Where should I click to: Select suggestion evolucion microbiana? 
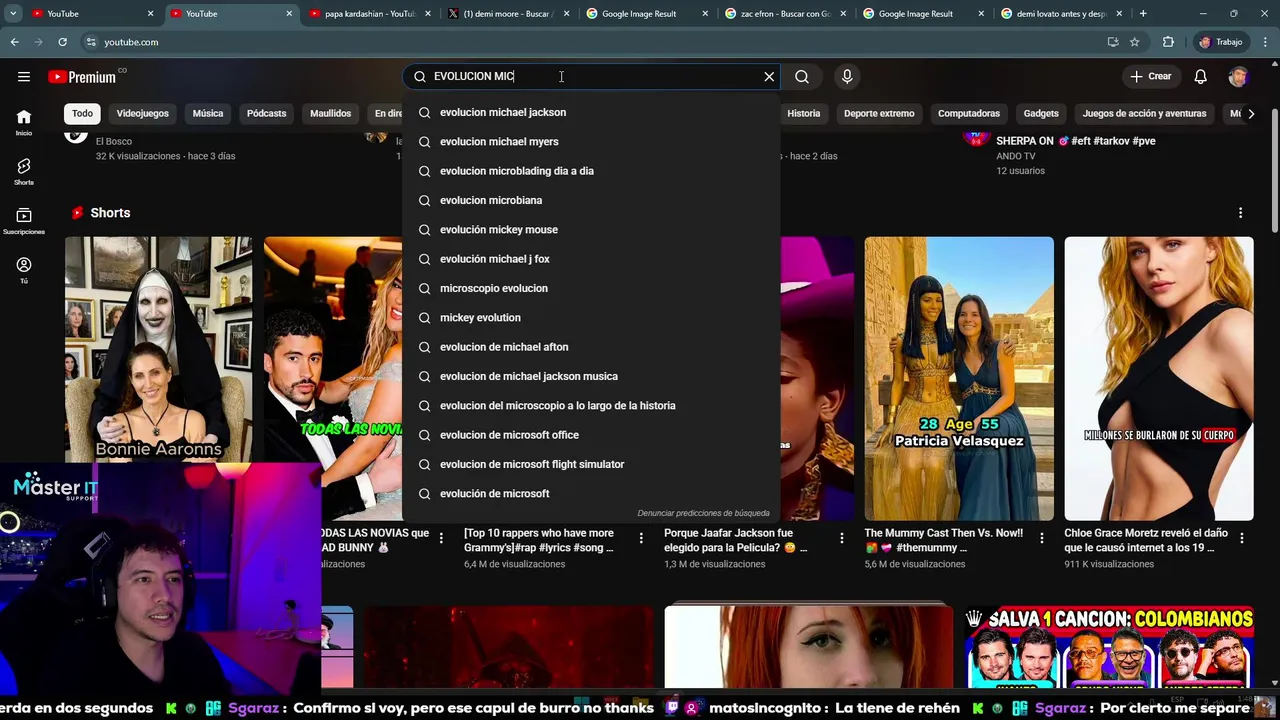(x=591, y=200)
